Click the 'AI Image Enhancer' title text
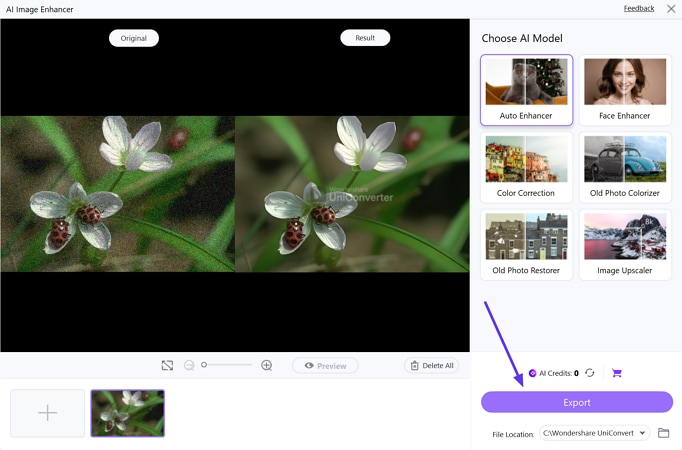 coord(40,9)
